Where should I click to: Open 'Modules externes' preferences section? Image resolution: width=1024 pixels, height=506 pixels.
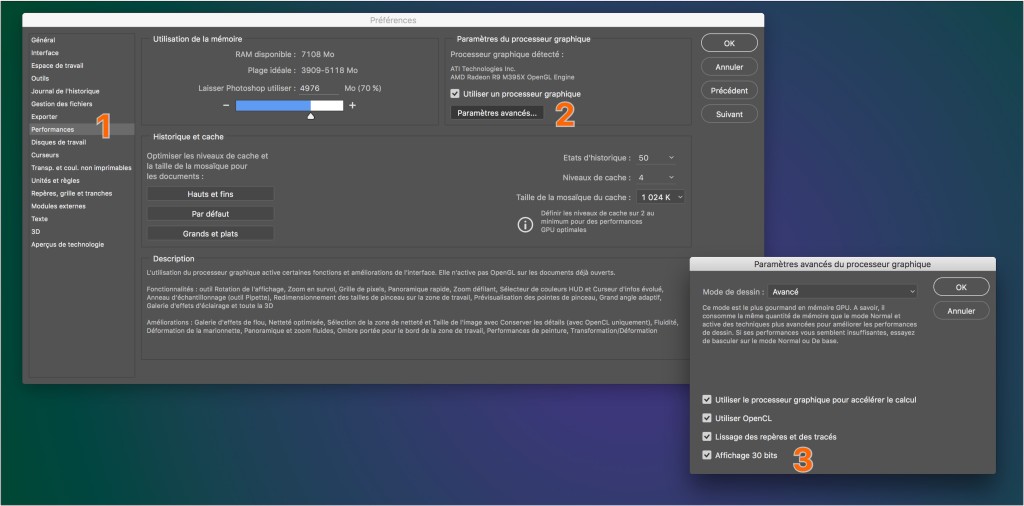[58, 206]
